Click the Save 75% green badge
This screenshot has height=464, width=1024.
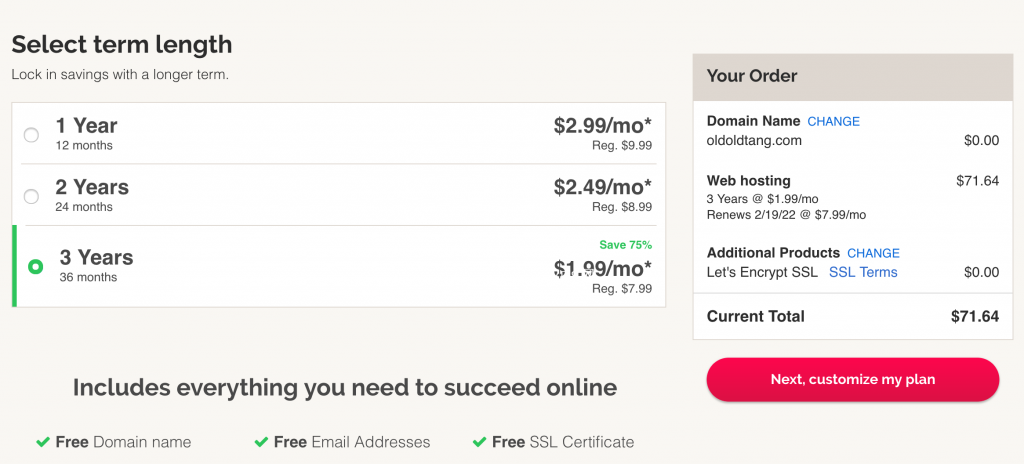pos(626,245)
